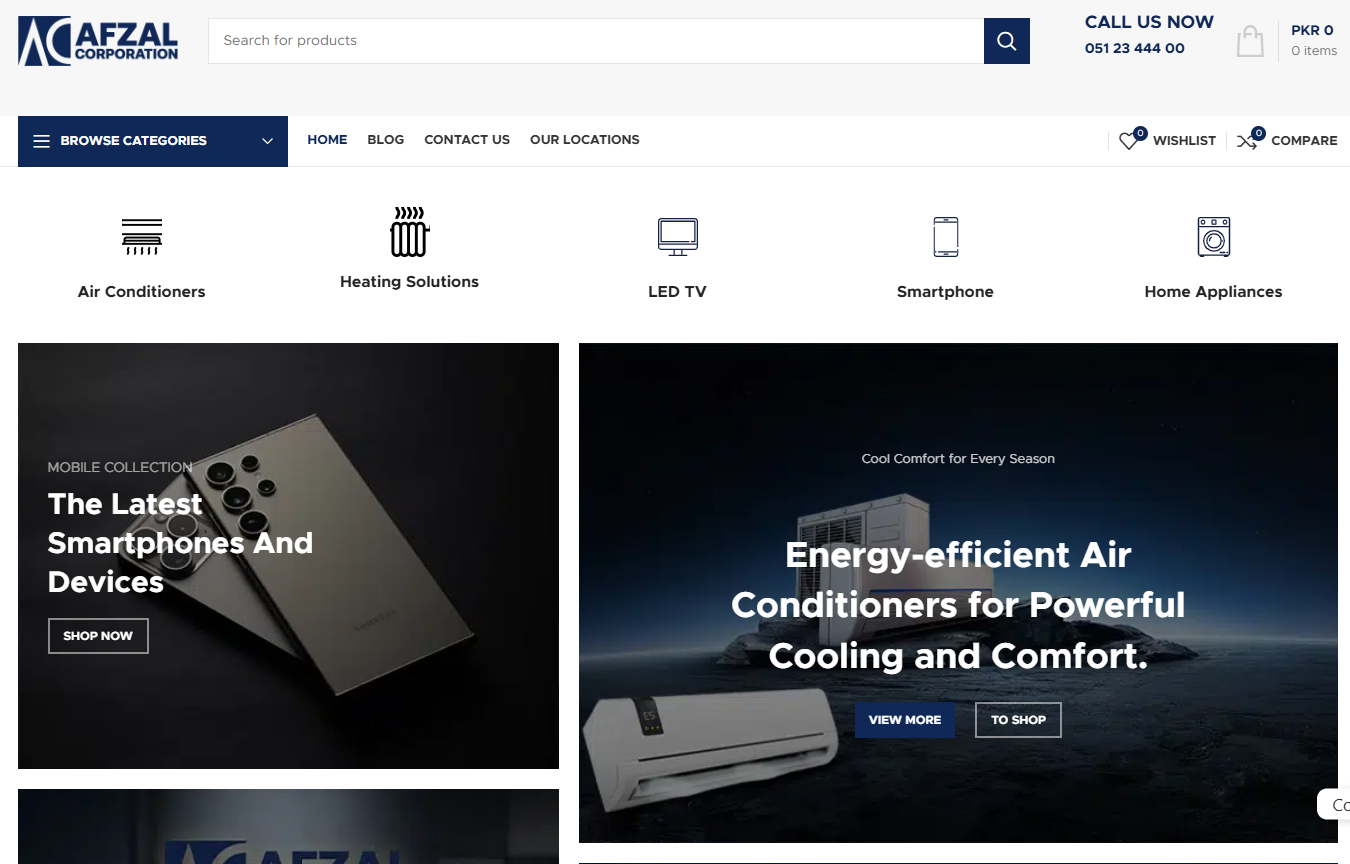Image resolution: width=1350 pixels, height=864 pixels.
Task: Select the Air Conditioners category icon
Action: [141, 237]
